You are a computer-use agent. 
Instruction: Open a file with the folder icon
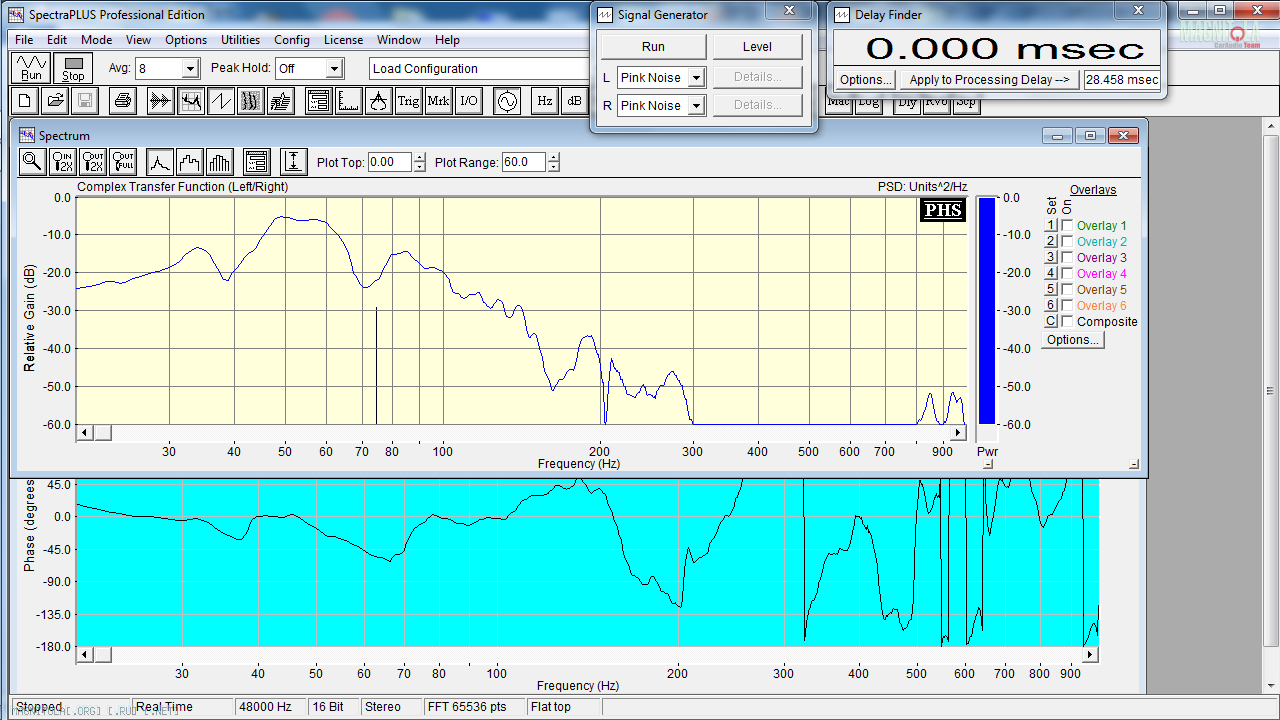[55, 100]
